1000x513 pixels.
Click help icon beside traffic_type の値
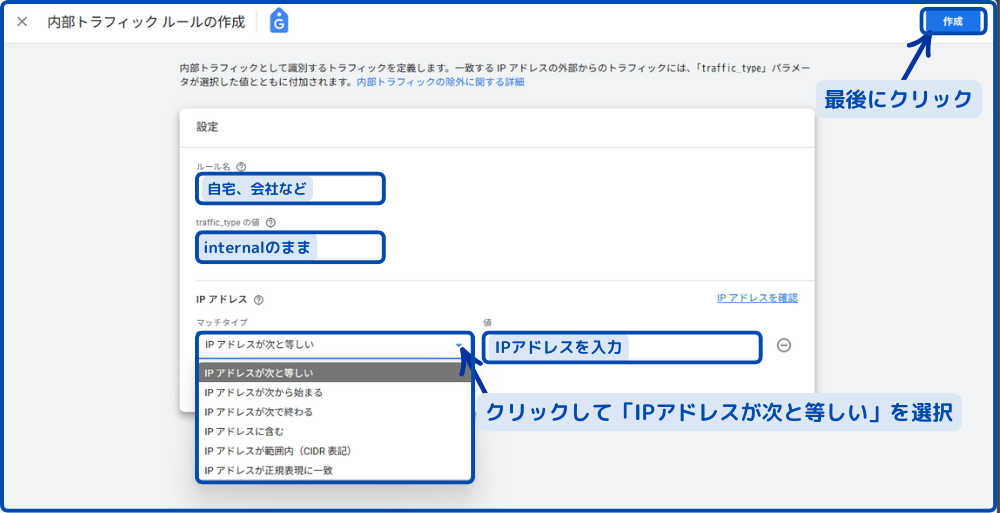(270, 223)
